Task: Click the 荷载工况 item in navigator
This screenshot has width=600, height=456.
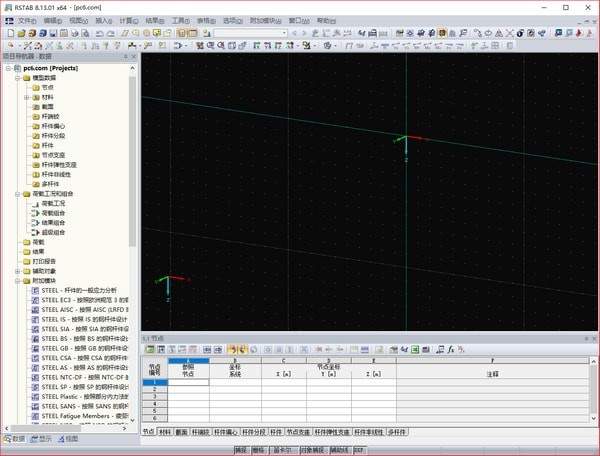Action: (x=52, y=203)
